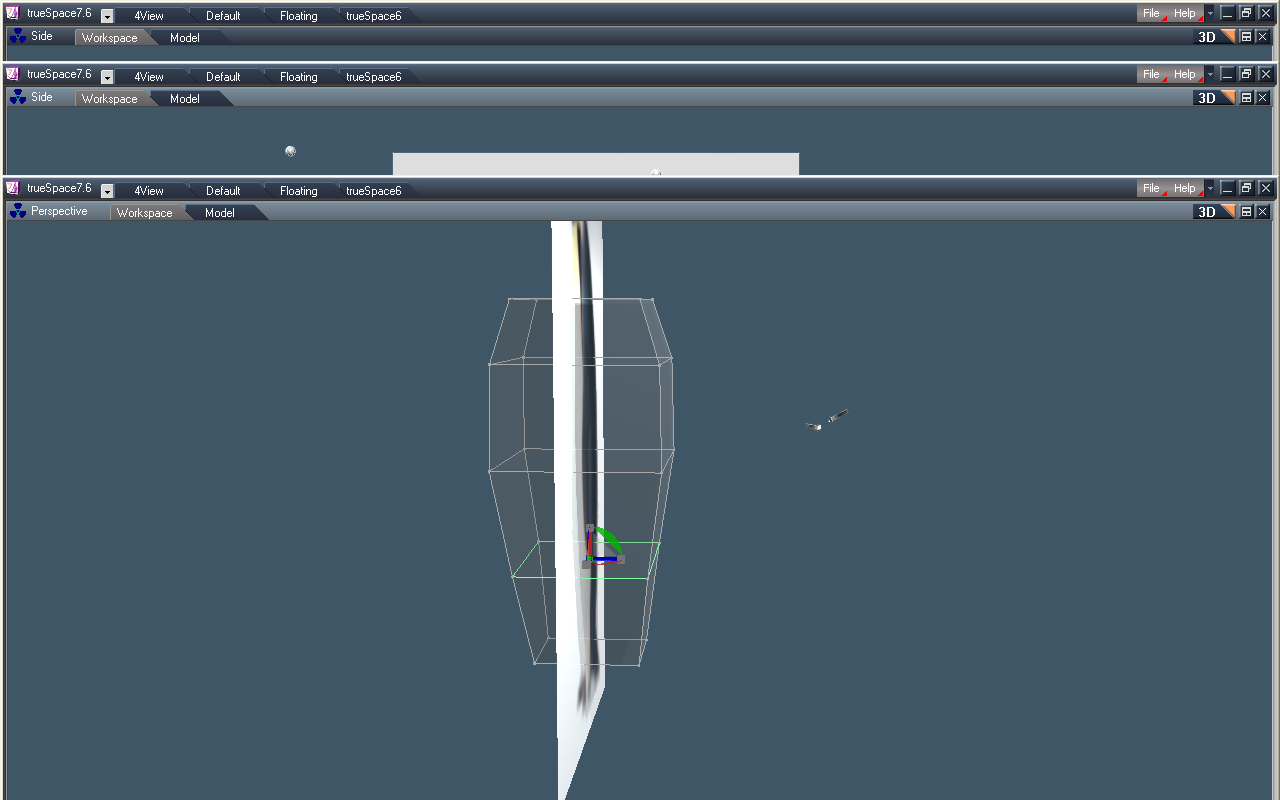Click the layout icon next to 3D in middle window

click(1246, 97)
